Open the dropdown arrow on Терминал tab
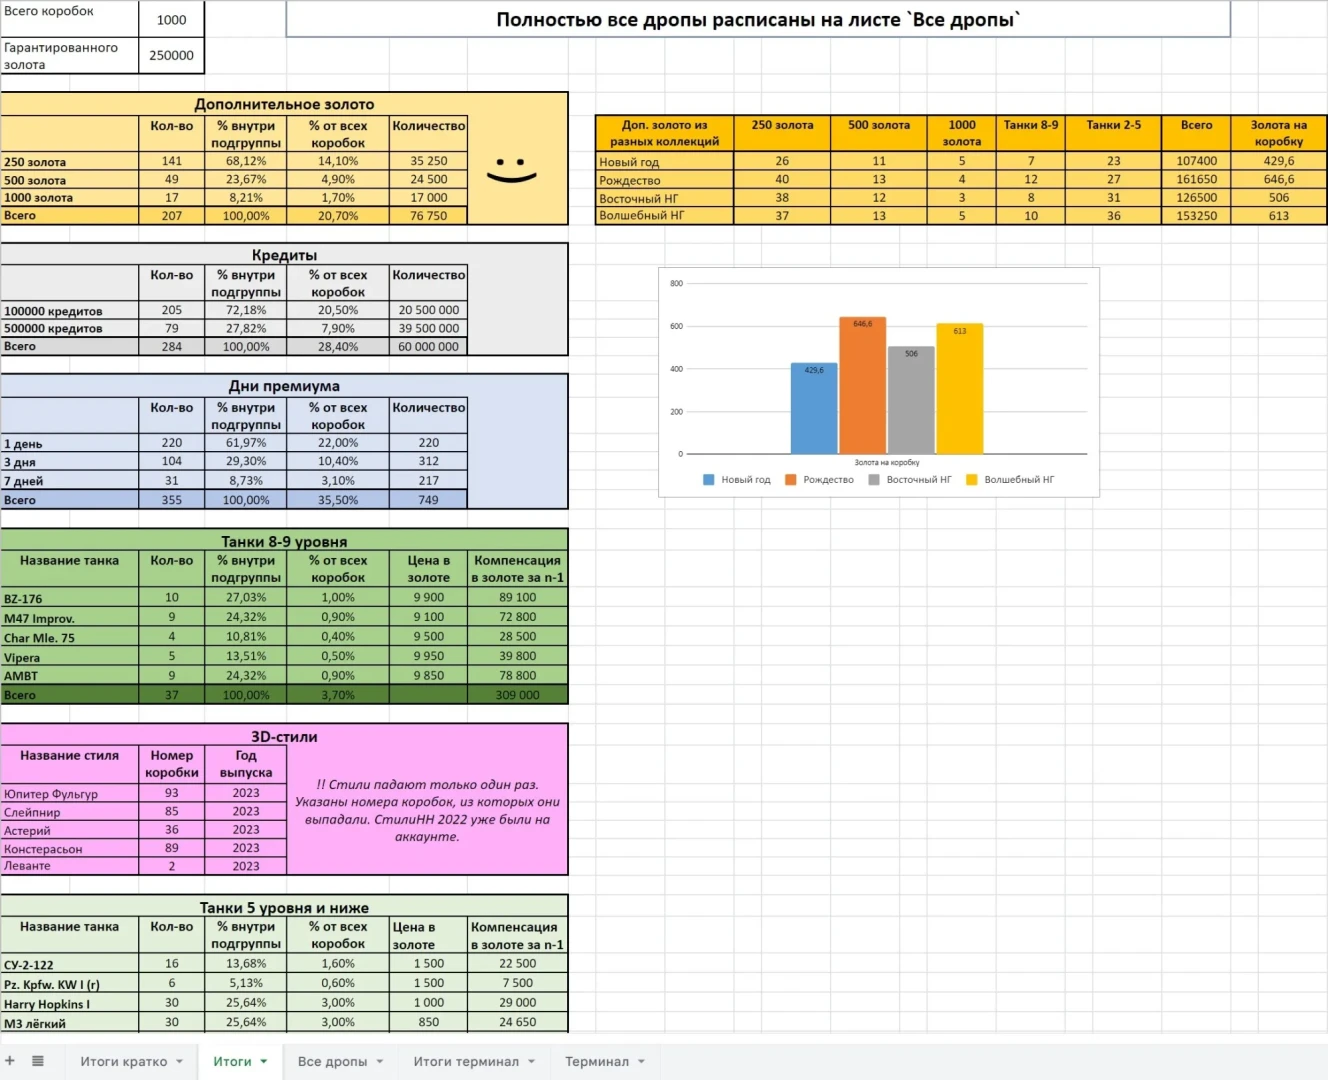 pyautogui.click(x=642, y=1062)
